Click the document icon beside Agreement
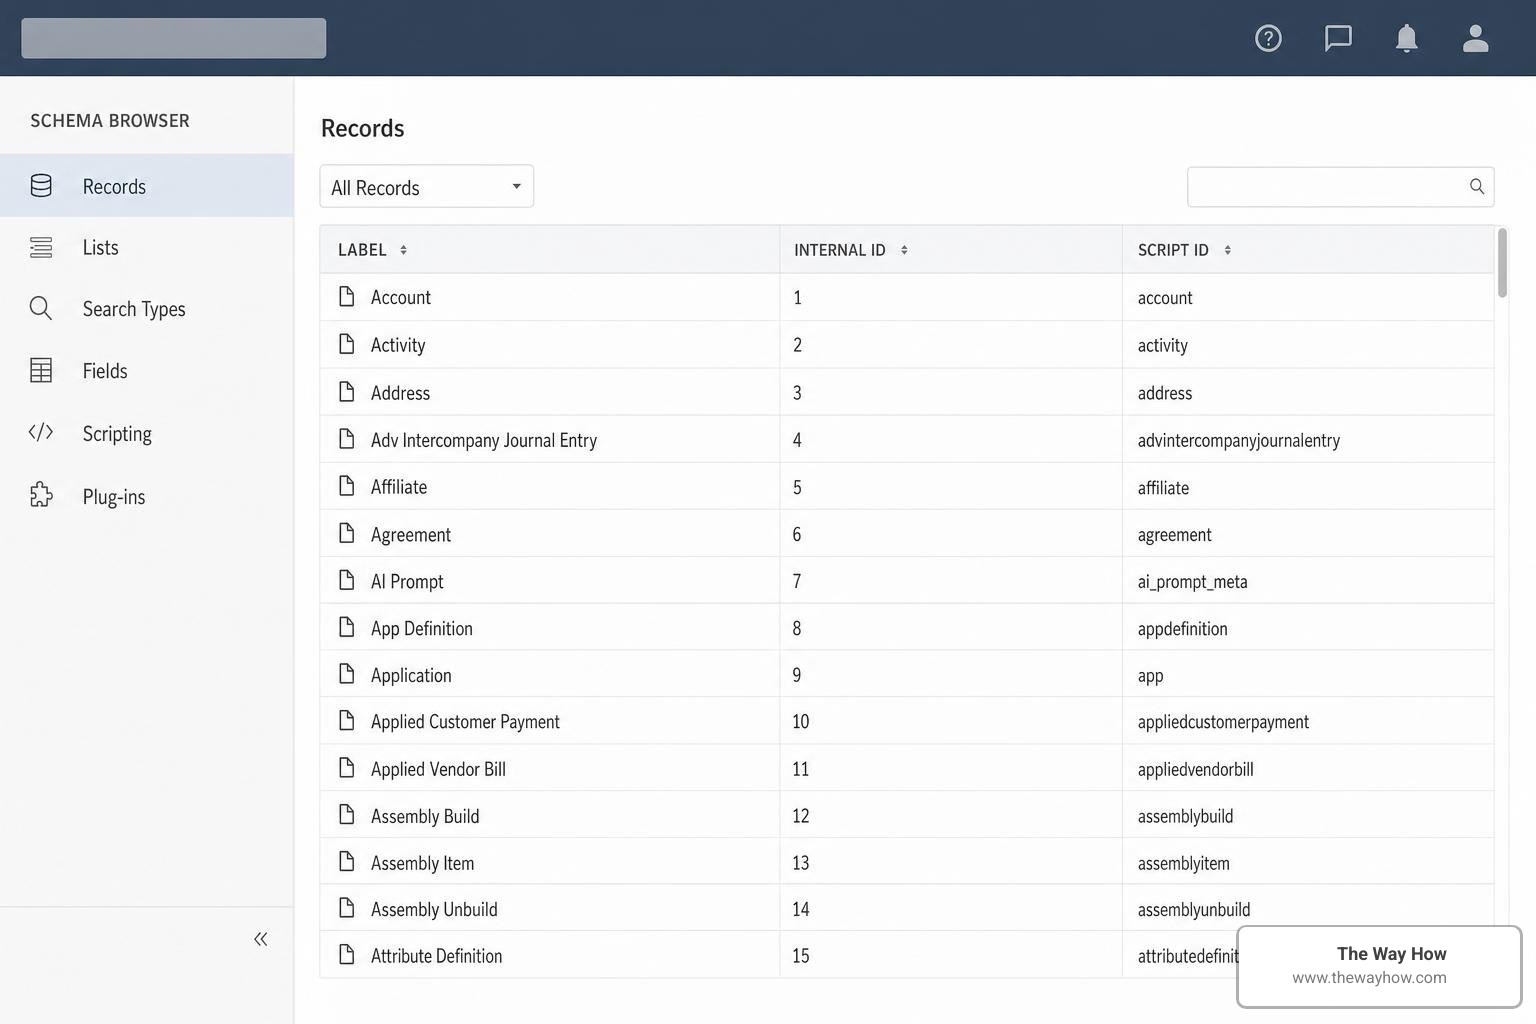Viewport: 1536px width, 1024px height. tap(347, 533)
